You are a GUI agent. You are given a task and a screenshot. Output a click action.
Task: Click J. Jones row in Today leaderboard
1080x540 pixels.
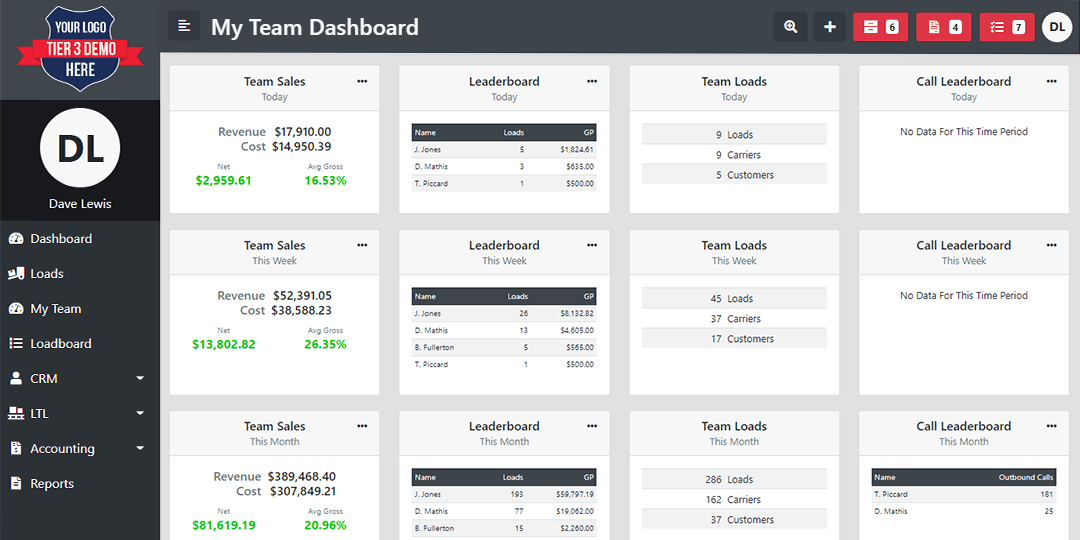pyautogui.click(x=504, y=149)
